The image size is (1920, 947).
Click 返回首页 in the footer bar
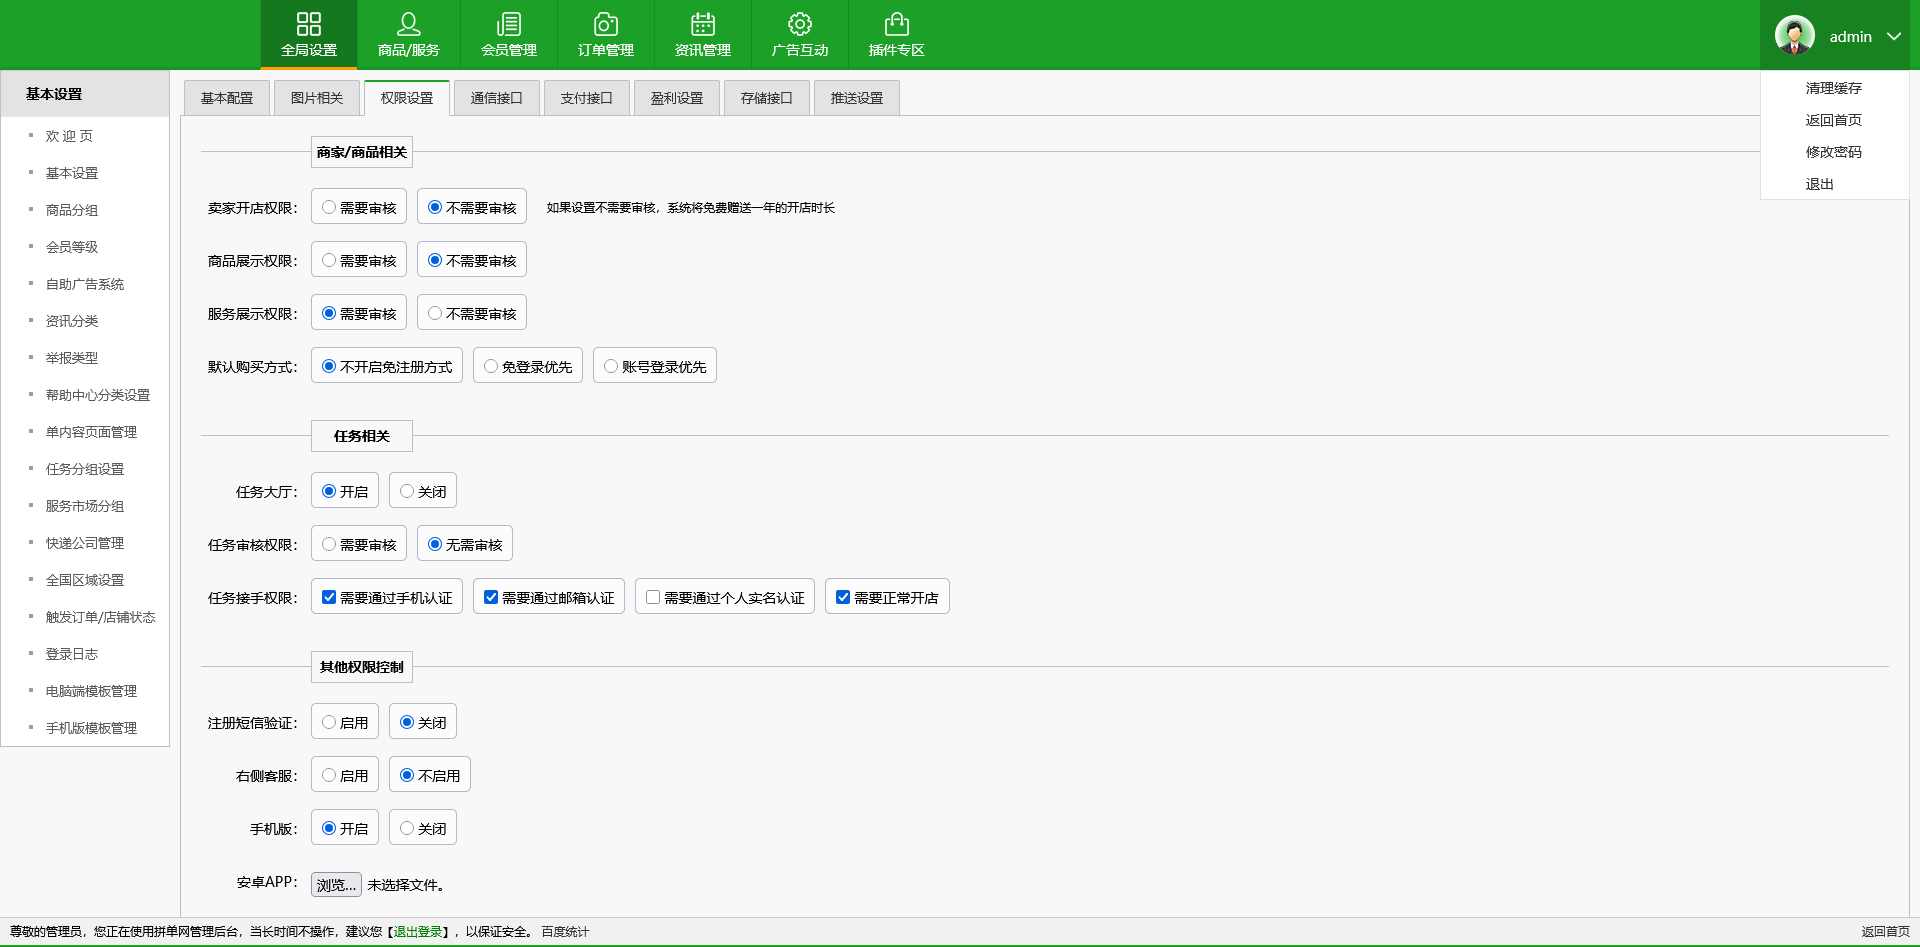1885,932
